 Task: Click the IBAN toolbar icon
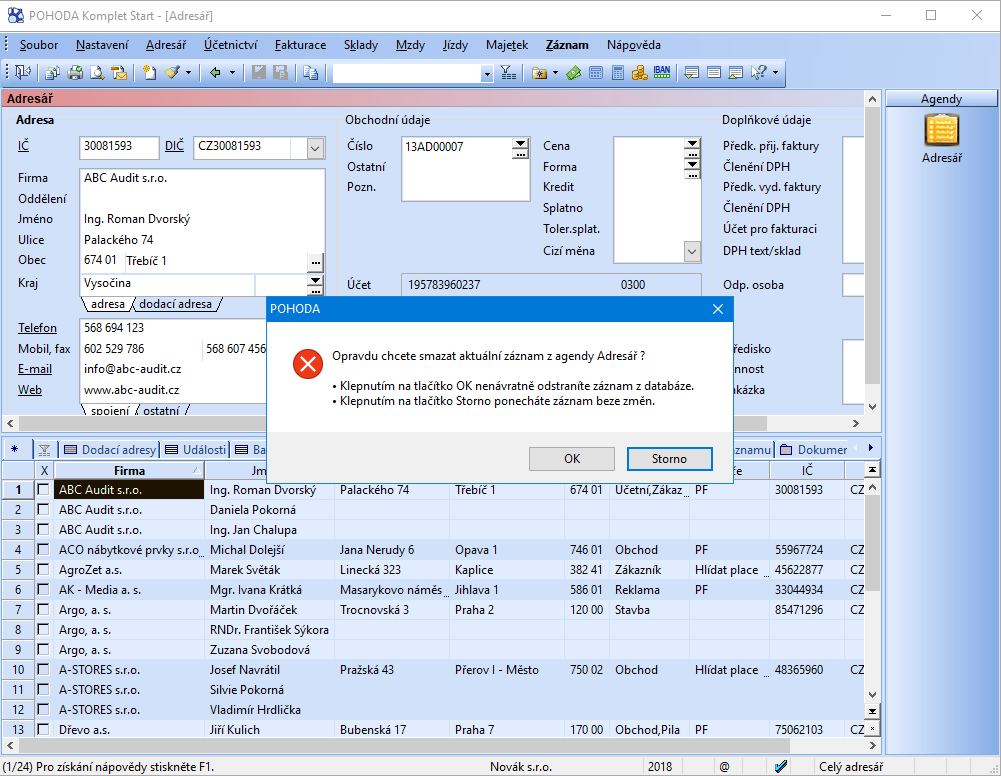click(662, 72)
